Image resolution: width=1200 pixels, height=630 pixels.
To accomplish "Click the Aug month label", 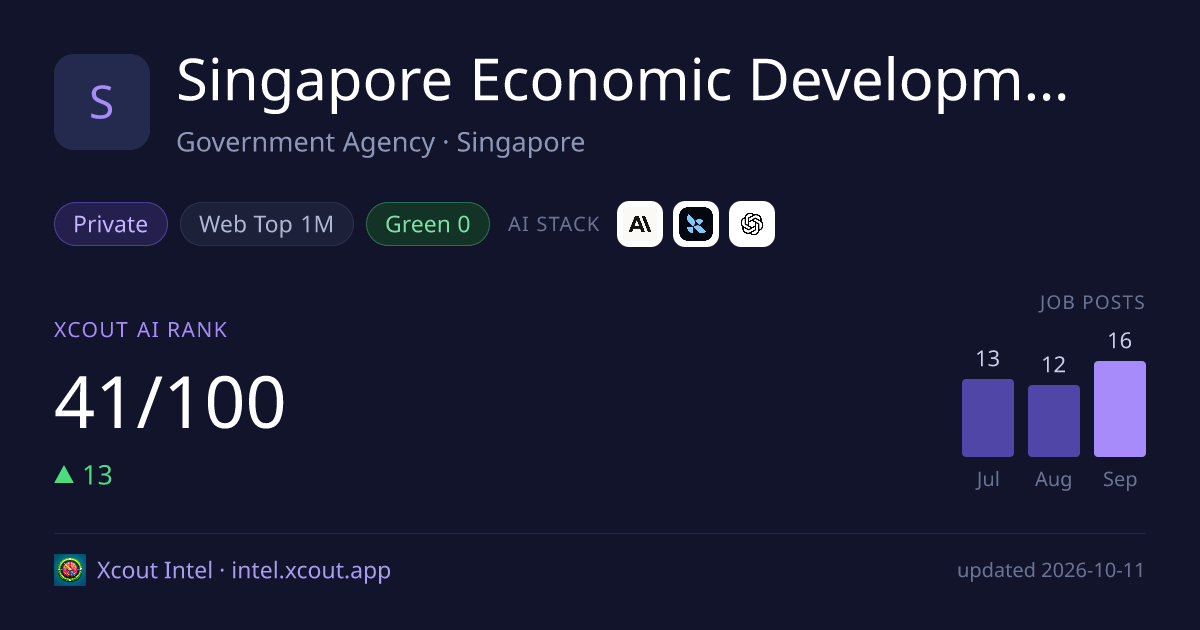I will point(1054,480).
